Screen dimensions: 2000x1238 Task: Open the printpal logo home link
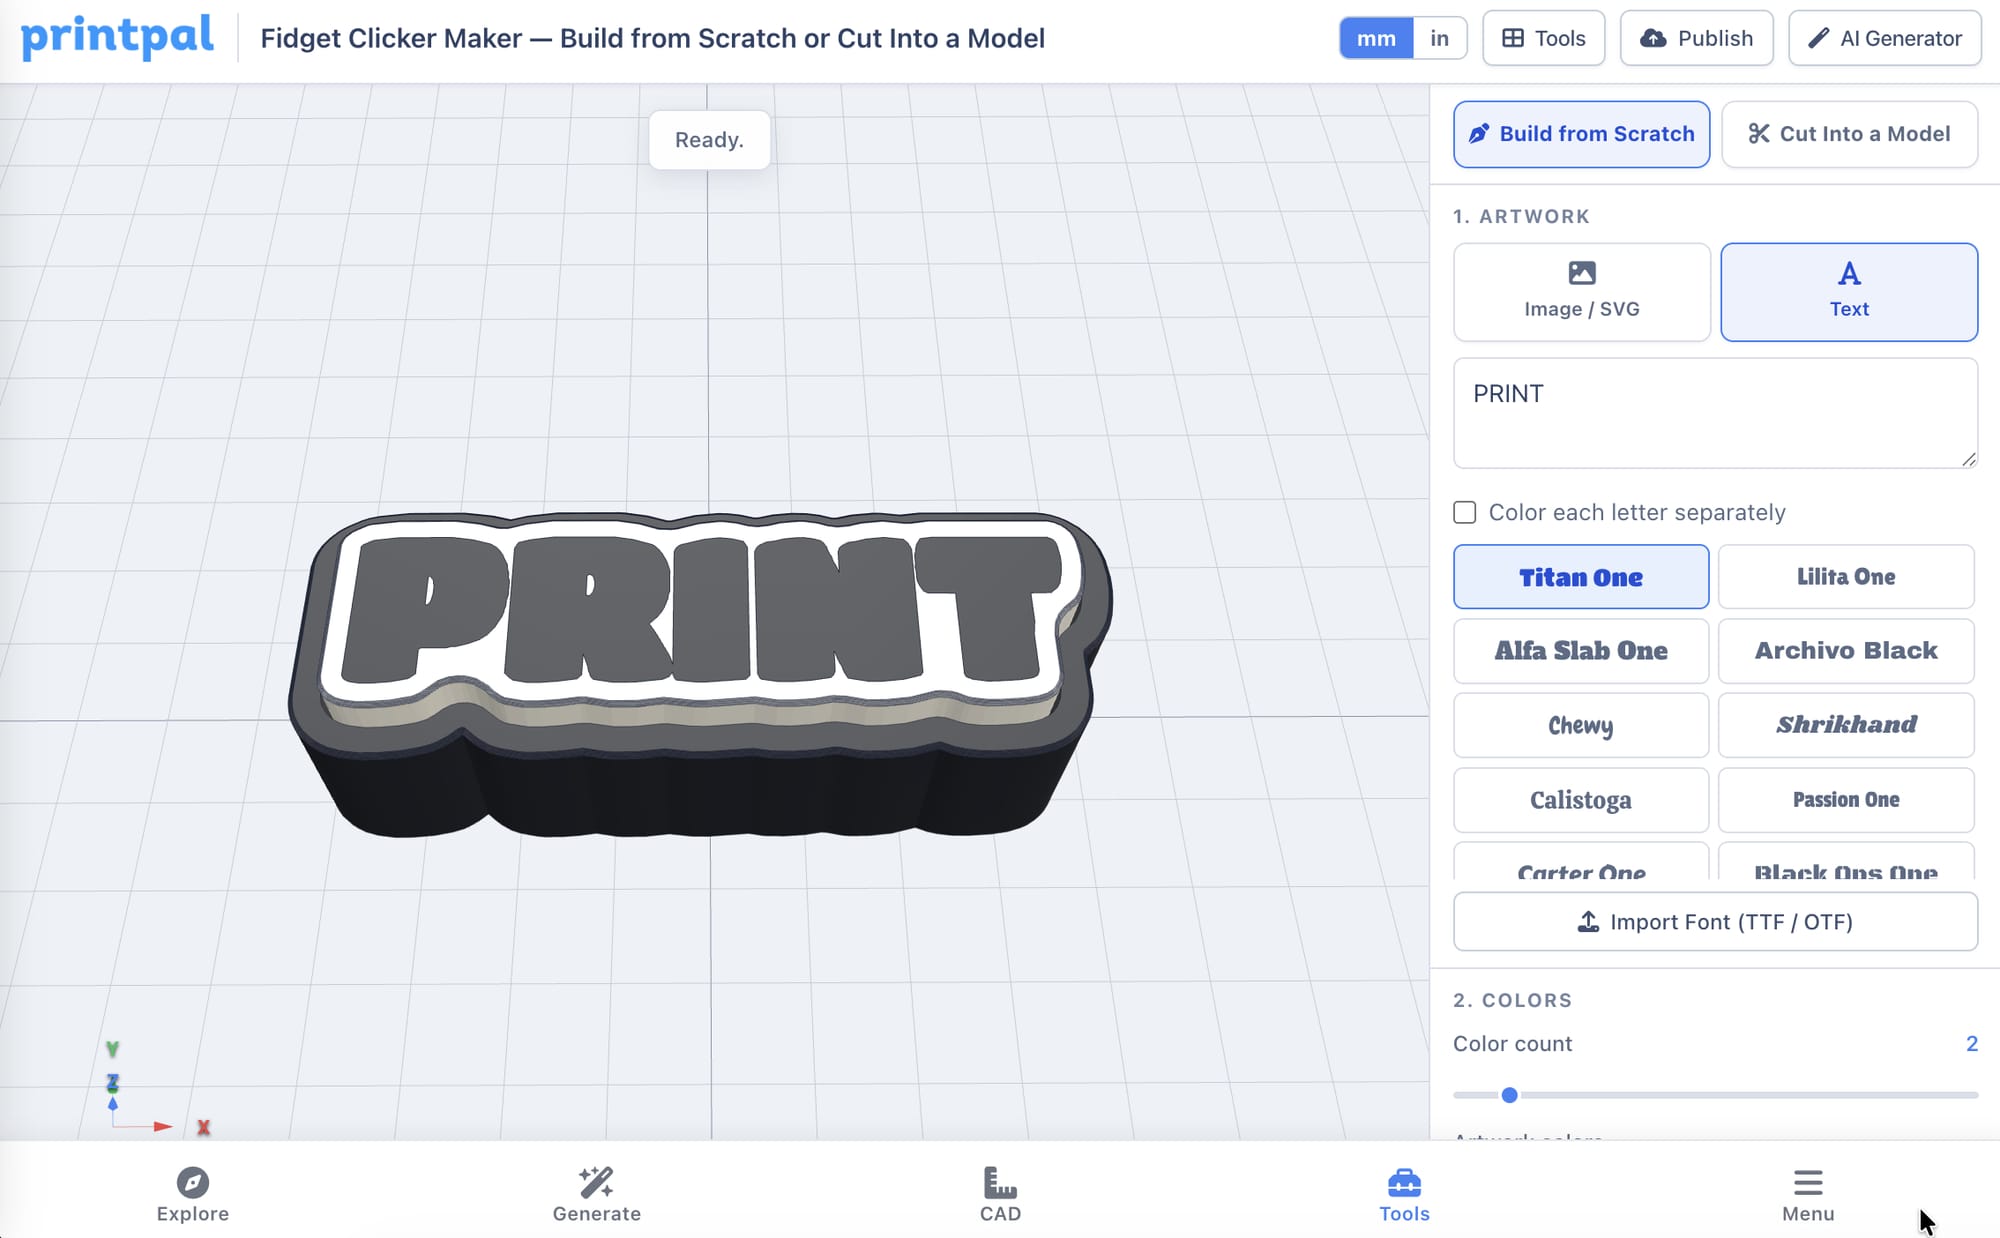pyautogui.click(x=117, y=37)
